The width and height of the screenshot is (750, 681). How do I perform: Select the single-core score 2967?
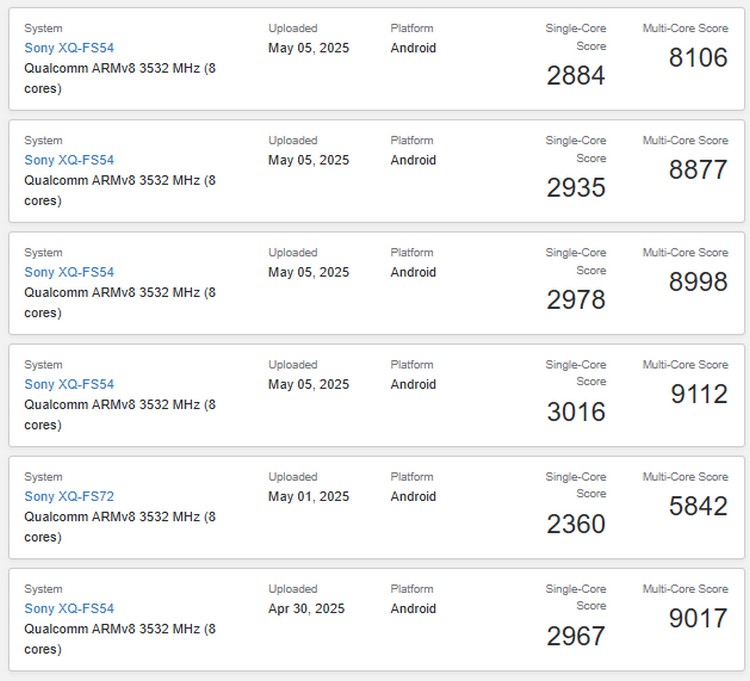click(576, 636)
